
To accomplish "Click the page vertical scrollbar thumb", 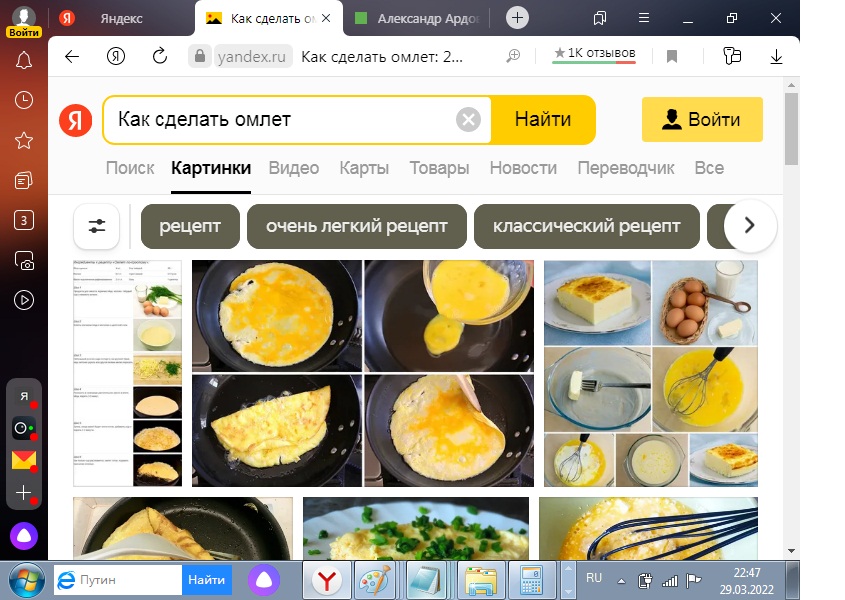I will pyautogui.click(x=791, y=129).
